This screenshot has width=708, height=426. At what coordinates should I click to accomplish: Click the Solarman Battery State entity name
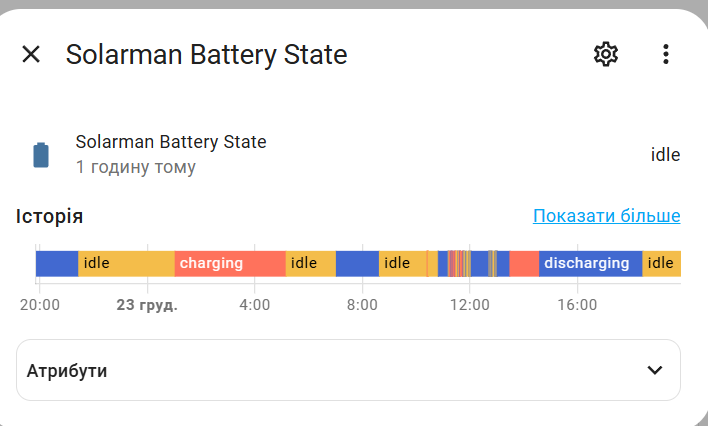click(x=171, y=142)
